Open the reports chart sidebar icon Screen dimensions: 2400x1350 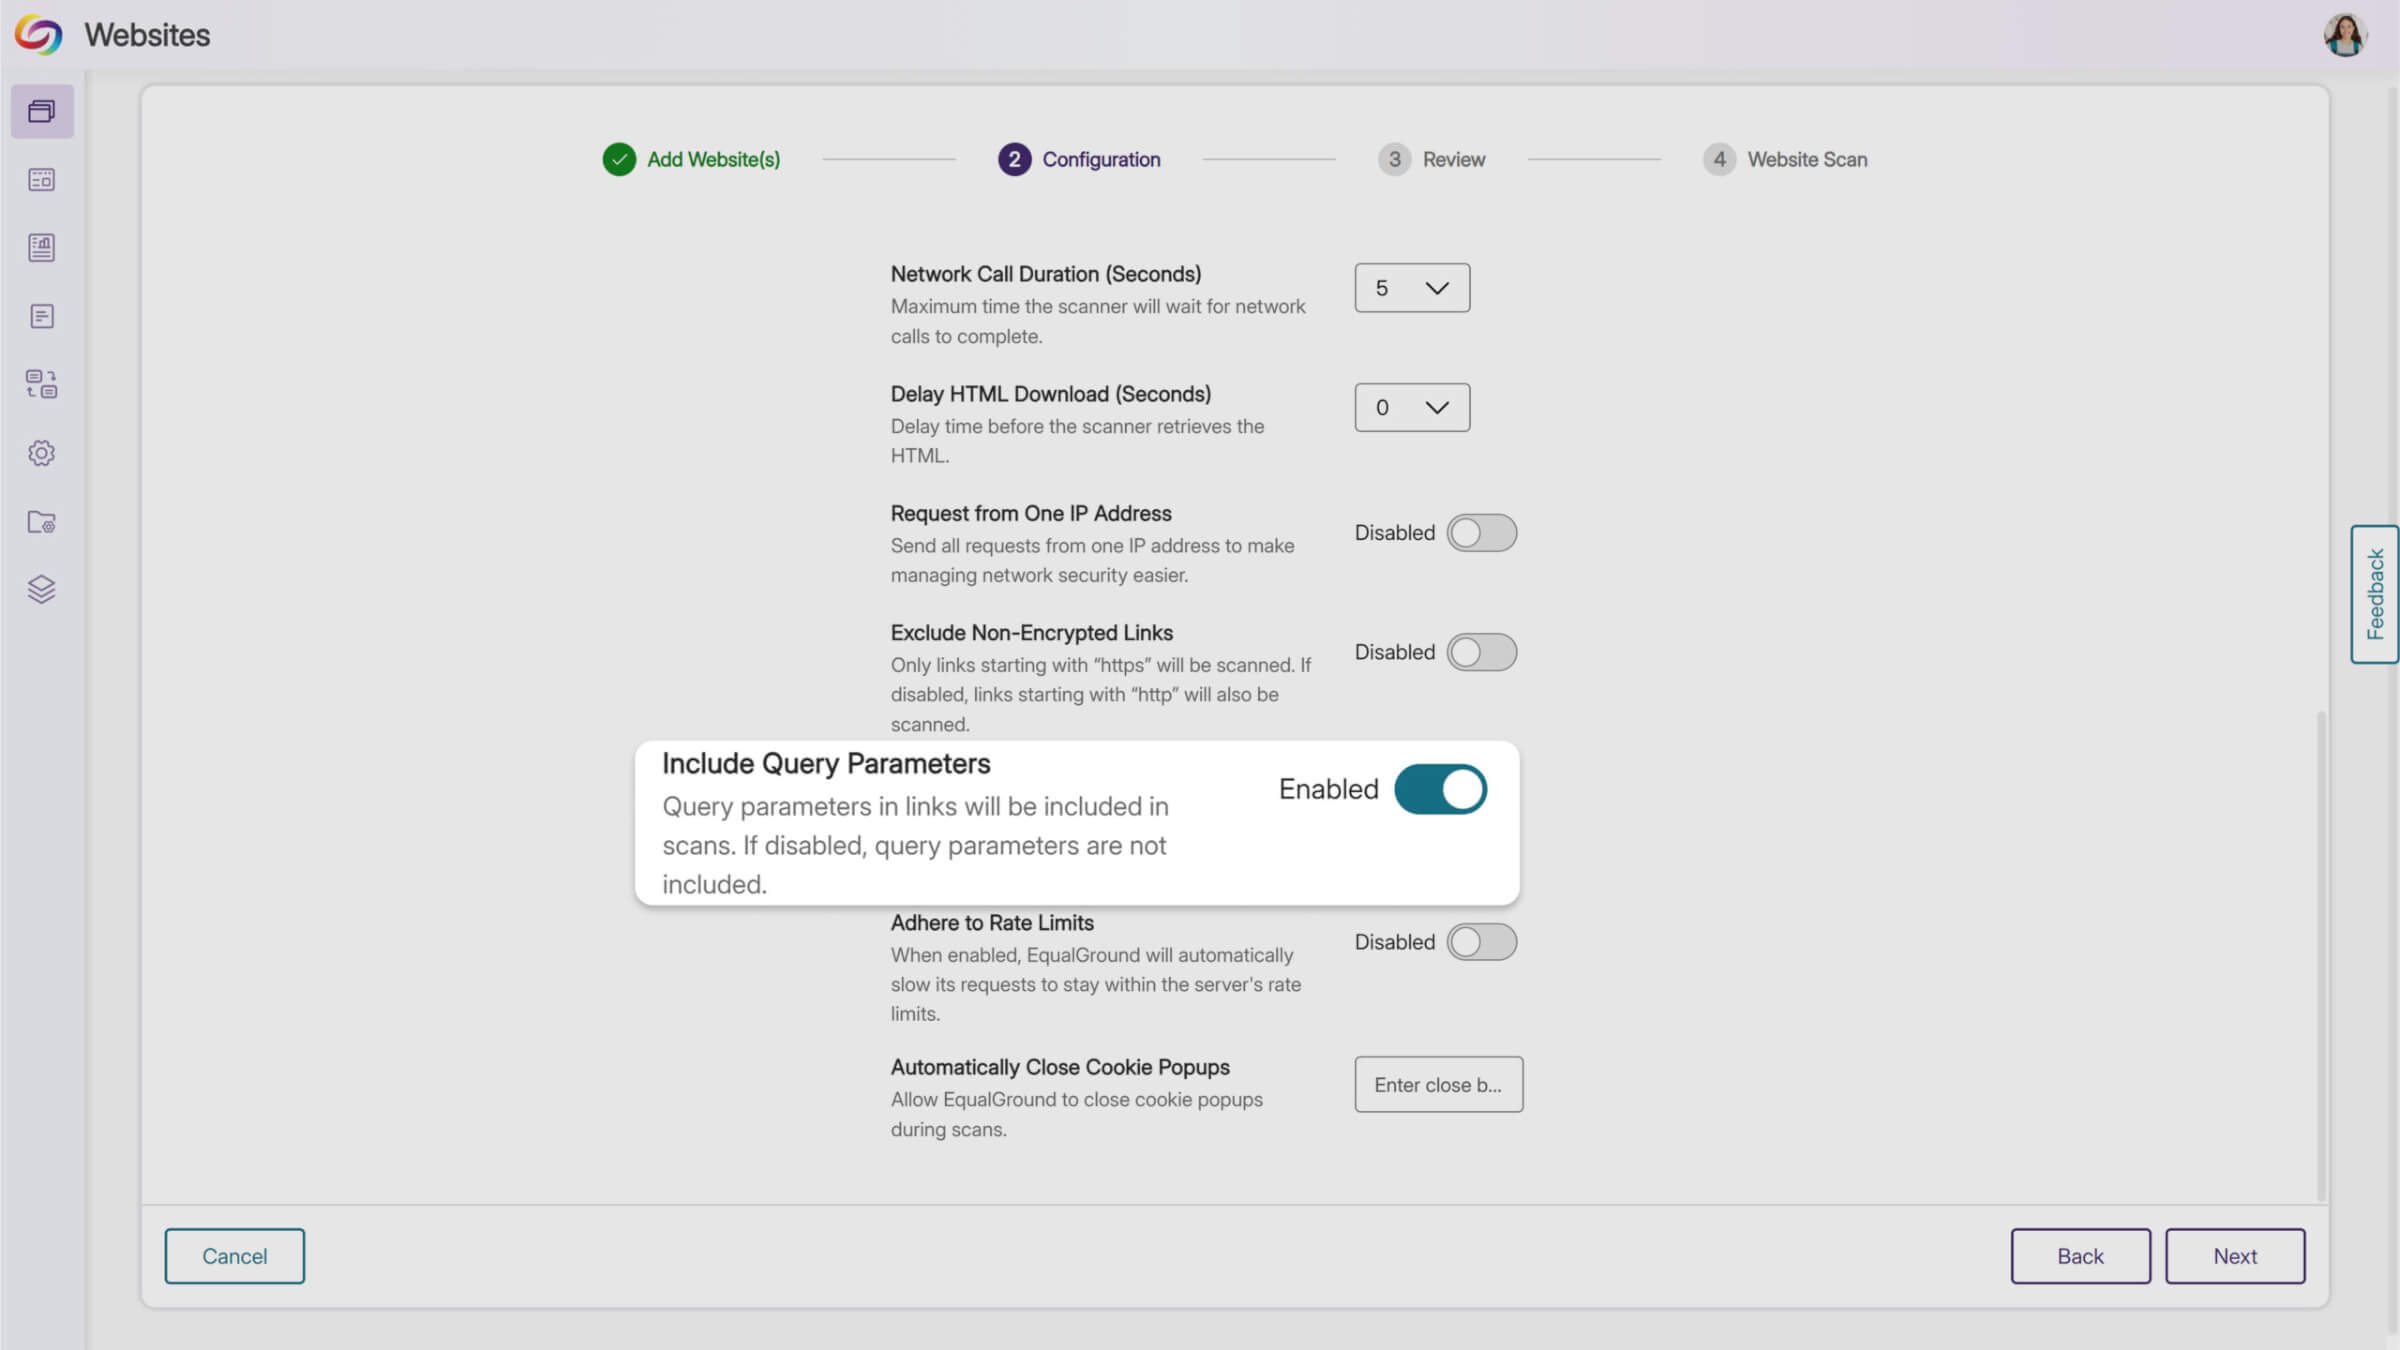(42, 248)
